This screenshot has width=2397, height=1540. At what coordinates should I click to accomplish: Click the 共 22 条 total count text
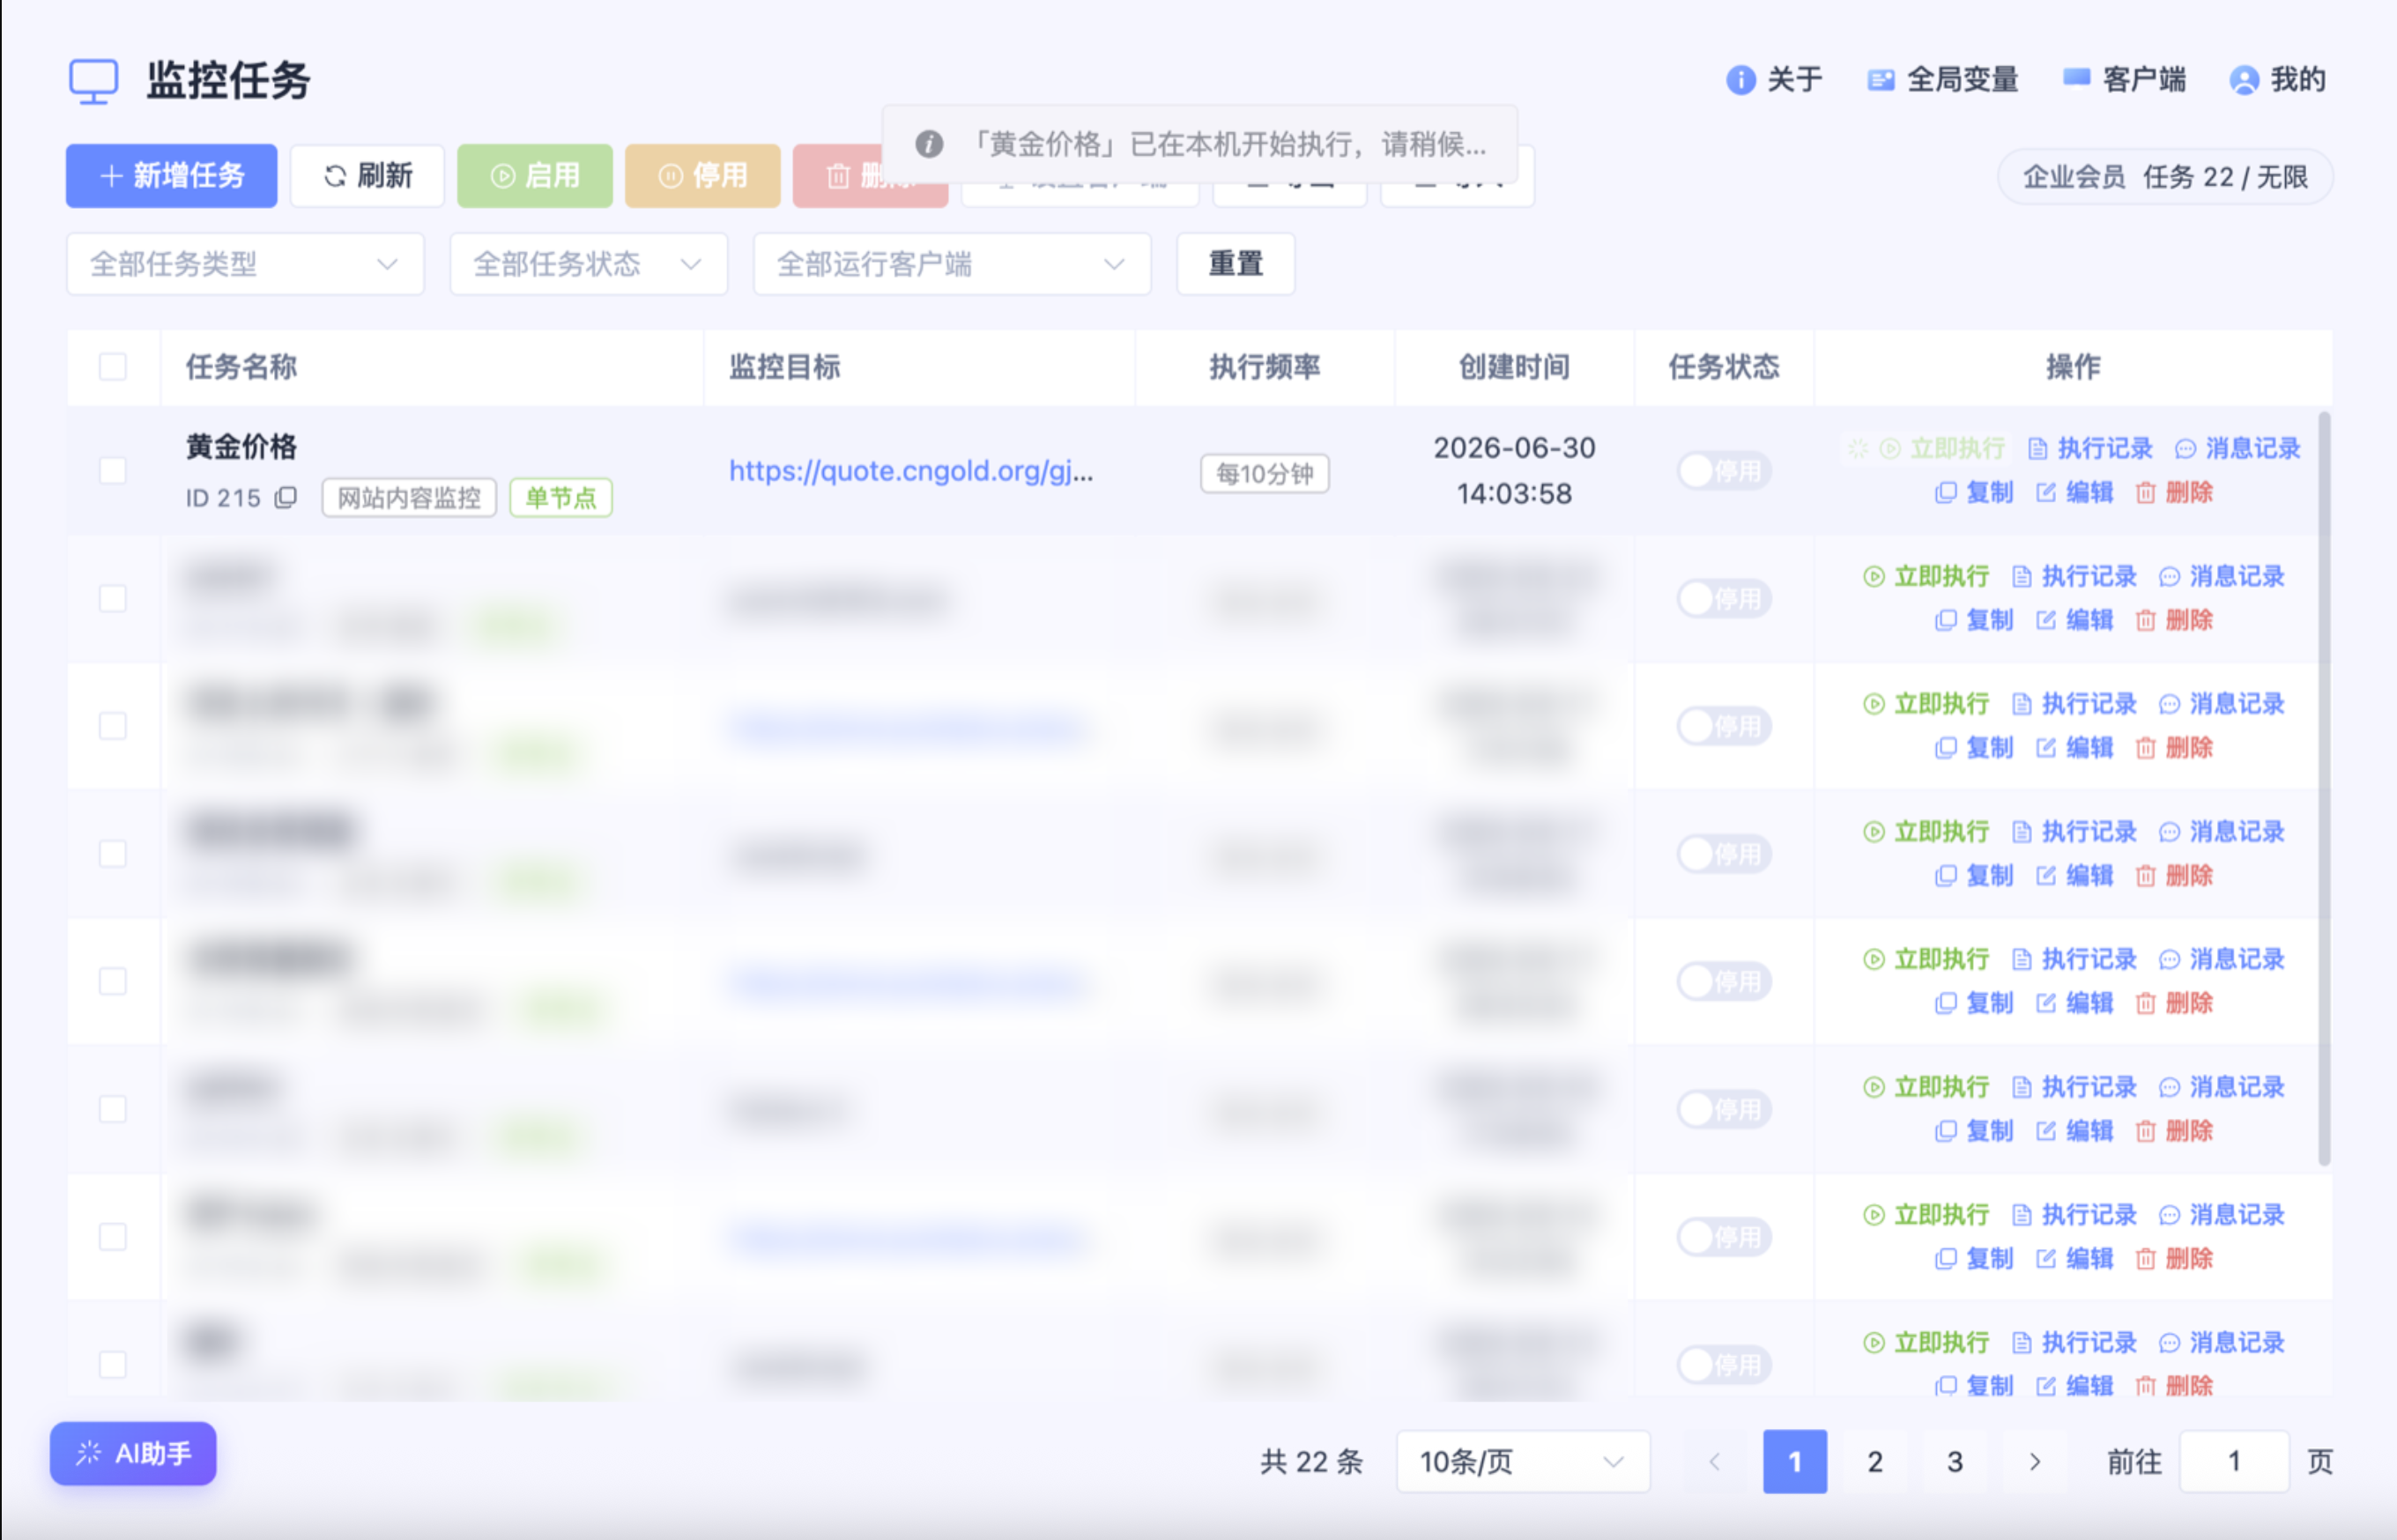[1311, 1462]
